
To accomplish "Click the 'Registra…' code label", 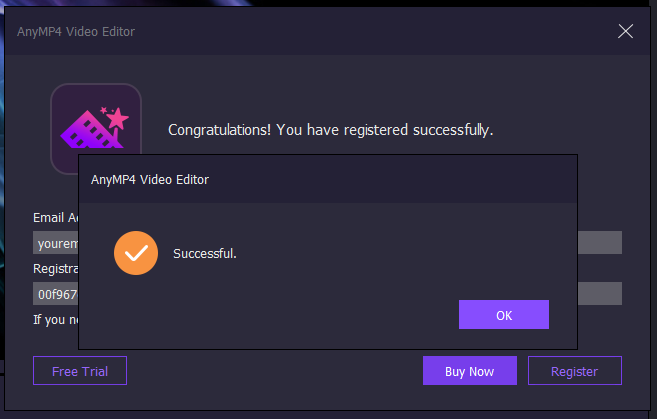I will click(x=56, y=269).
